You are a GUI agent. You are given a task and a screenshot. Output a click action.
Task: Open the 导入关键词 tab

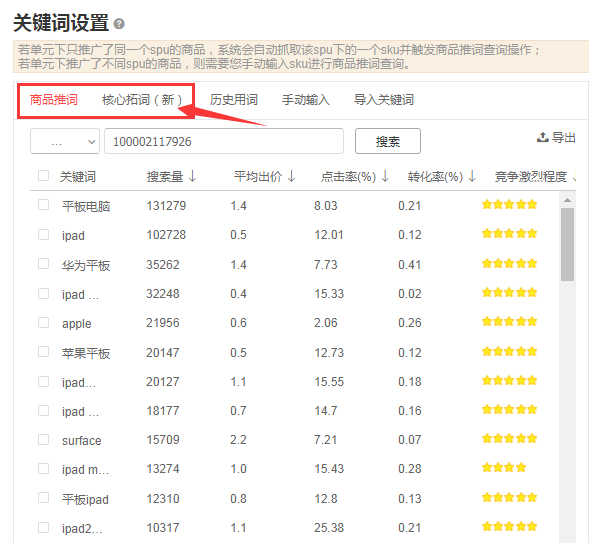pos(384,100)
